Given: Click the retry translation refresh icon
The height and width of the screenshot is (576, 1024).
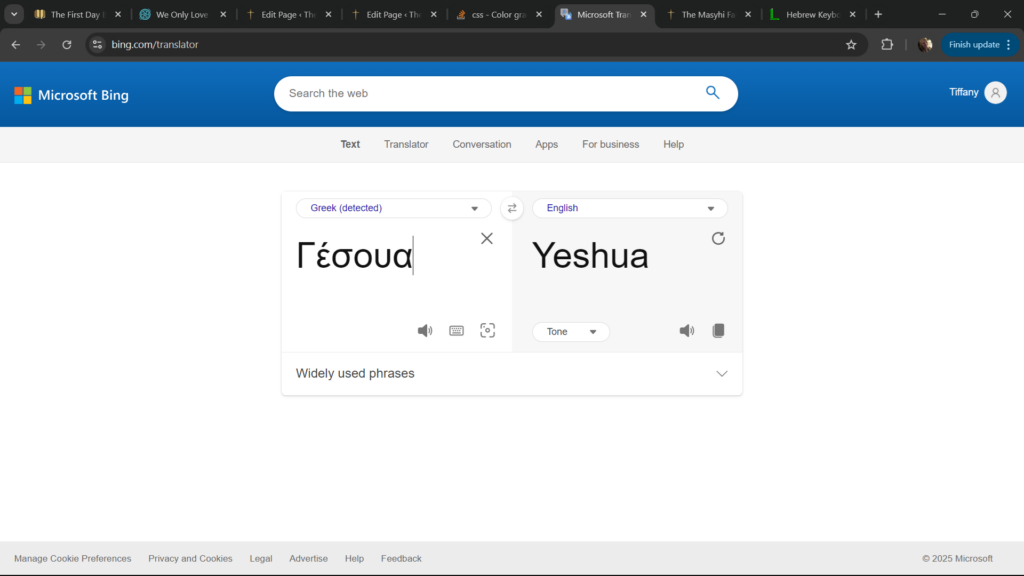Looking at the screenshot, I should pos(718,238).
